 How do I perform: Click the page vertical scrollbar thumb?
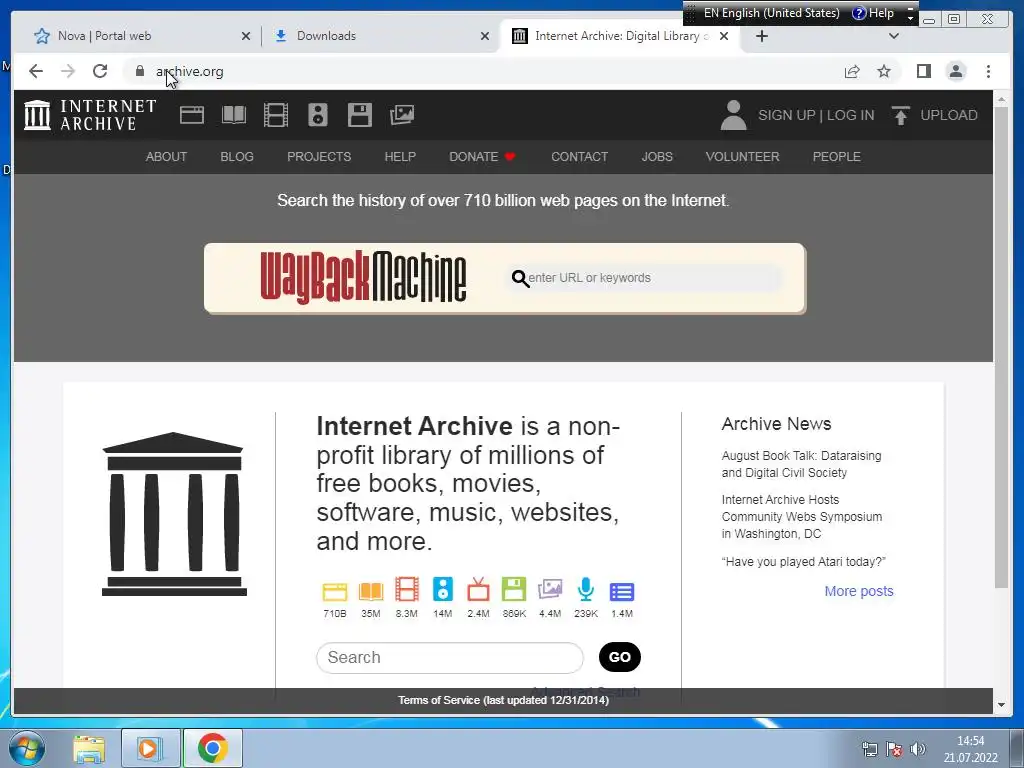tap(1001, 349)
